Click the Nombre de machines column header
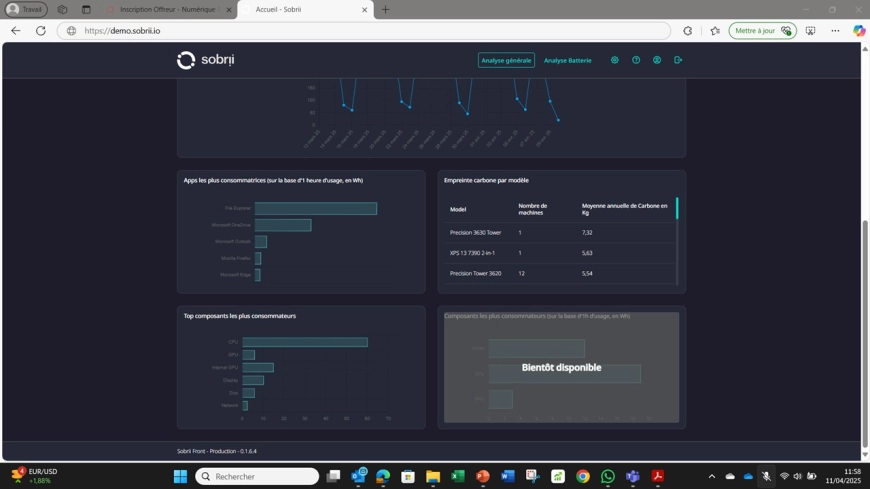 point(533,209)
